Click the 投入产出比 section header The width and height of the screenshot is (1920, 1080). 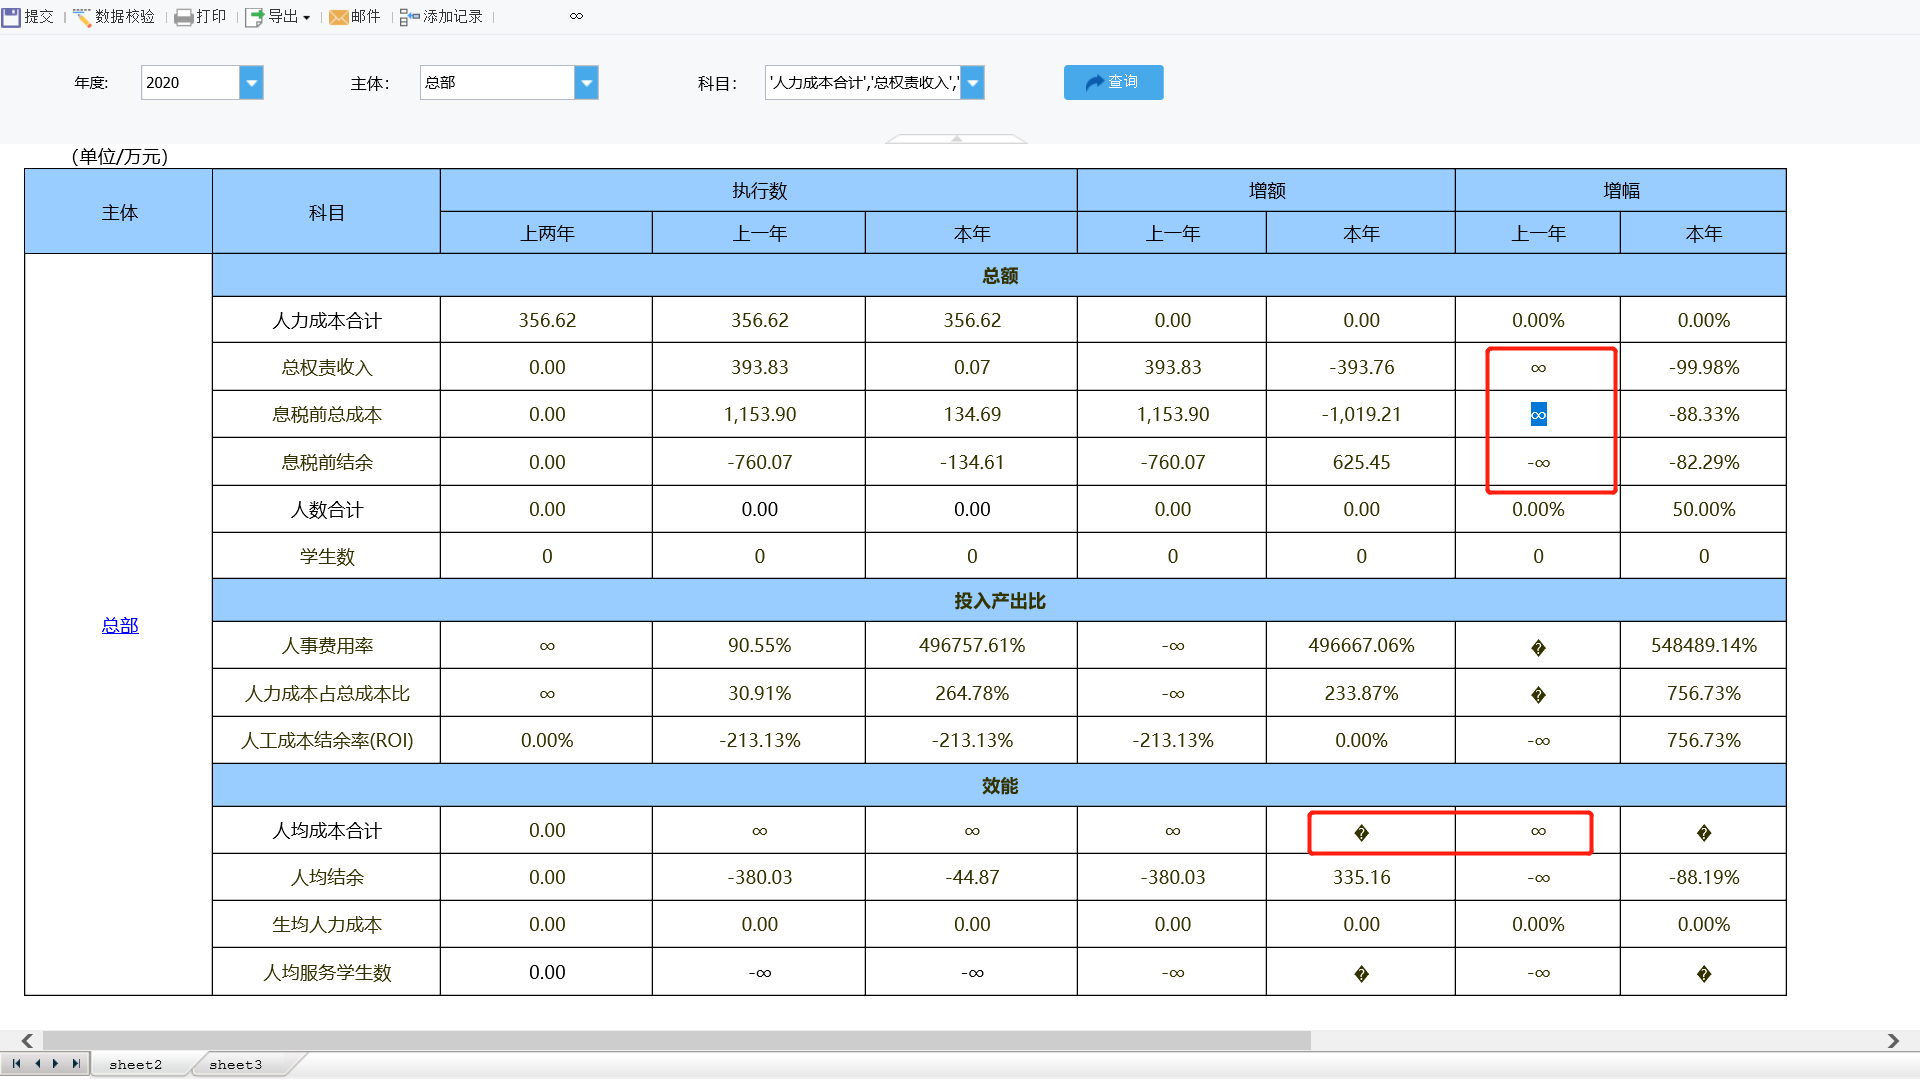click(x=999, y=600)
